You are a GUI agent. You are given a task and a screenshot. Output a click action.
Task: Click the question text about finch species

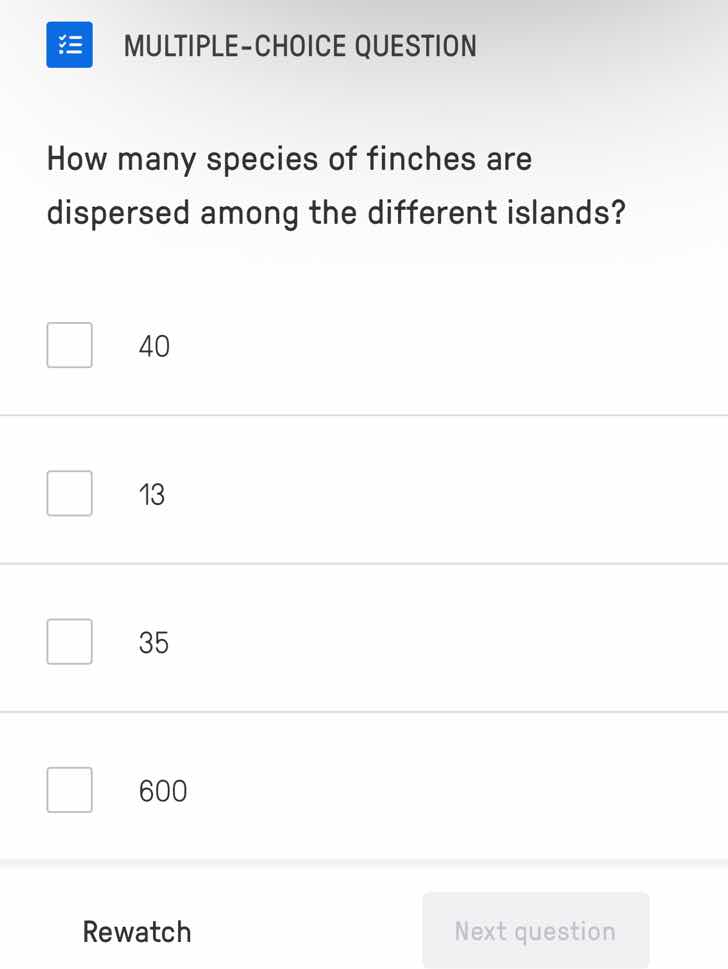(335, 185)
